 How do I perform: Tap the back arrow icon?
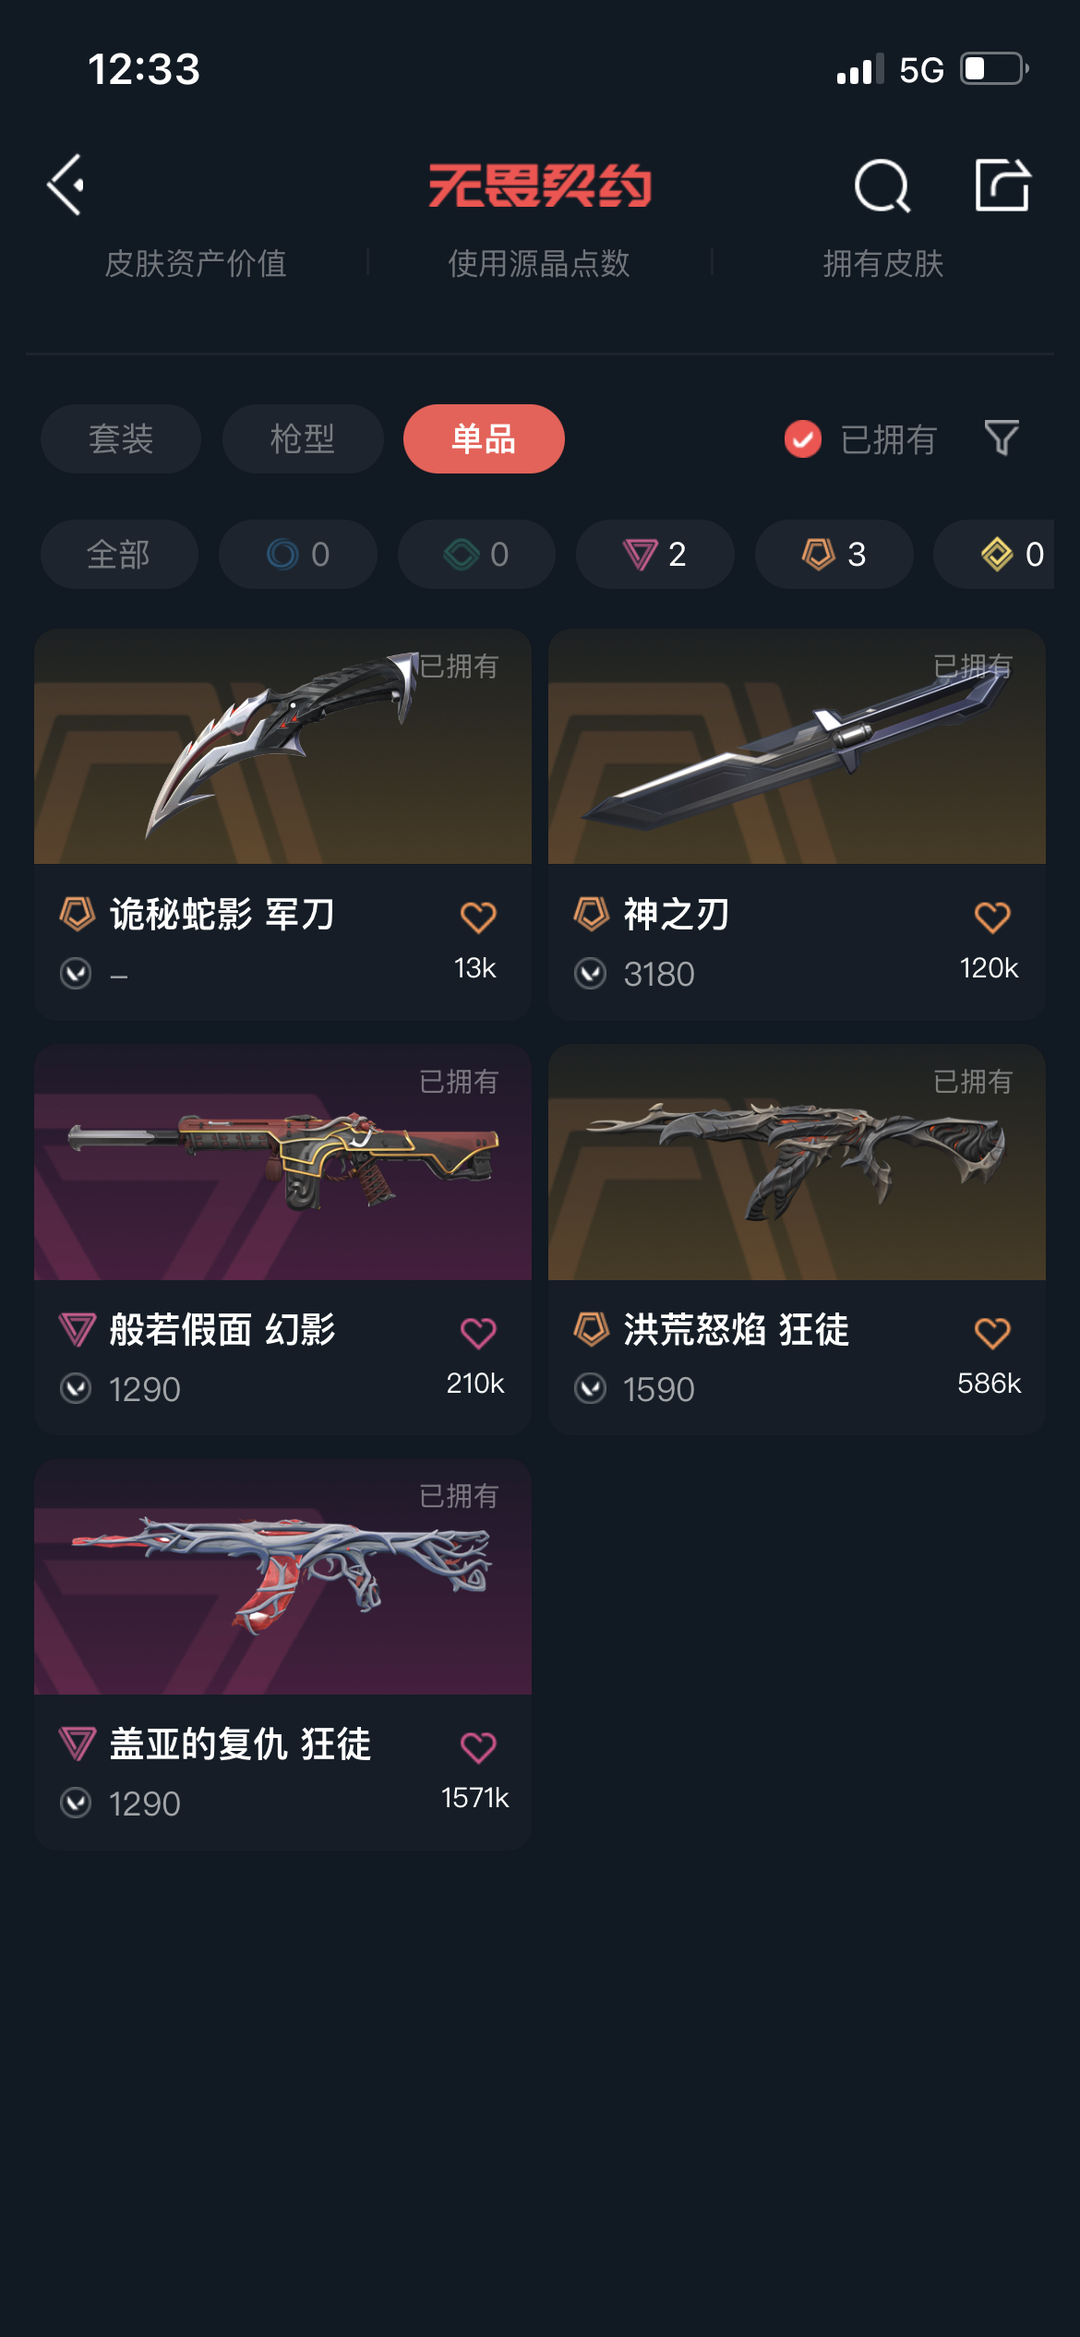tap(66, 185)
